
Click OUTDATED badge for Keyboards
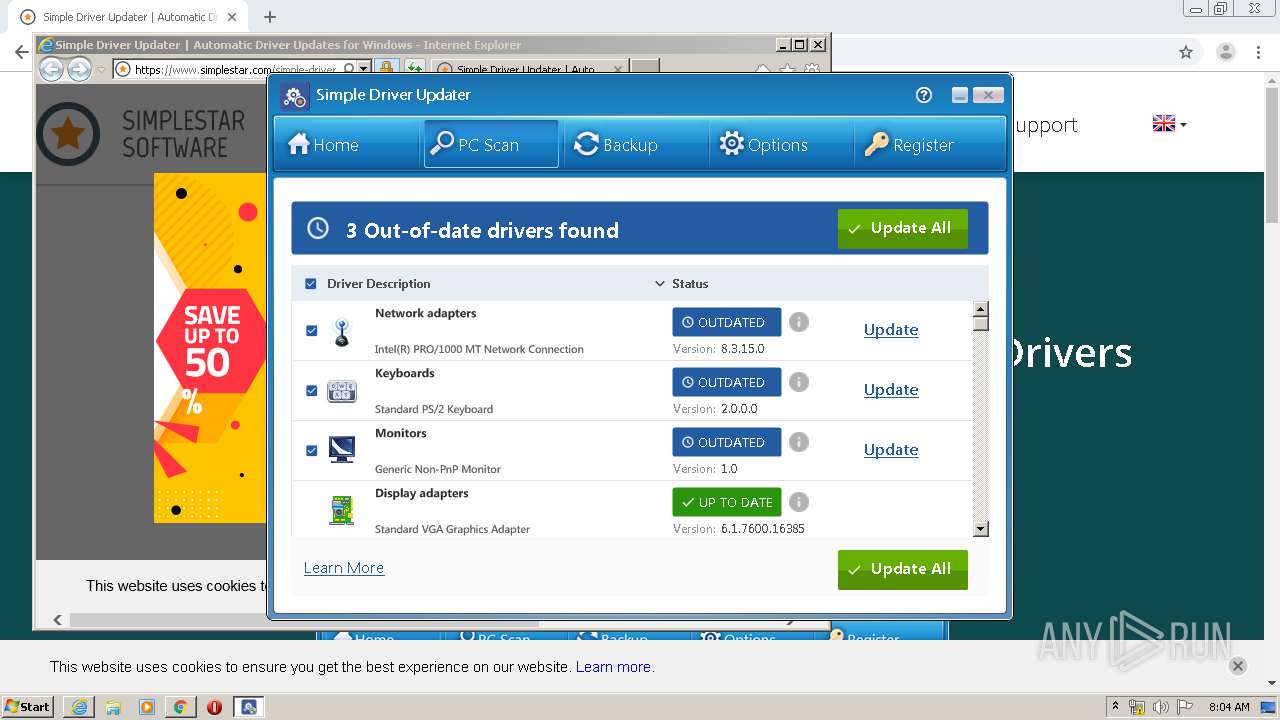[726, 382]
